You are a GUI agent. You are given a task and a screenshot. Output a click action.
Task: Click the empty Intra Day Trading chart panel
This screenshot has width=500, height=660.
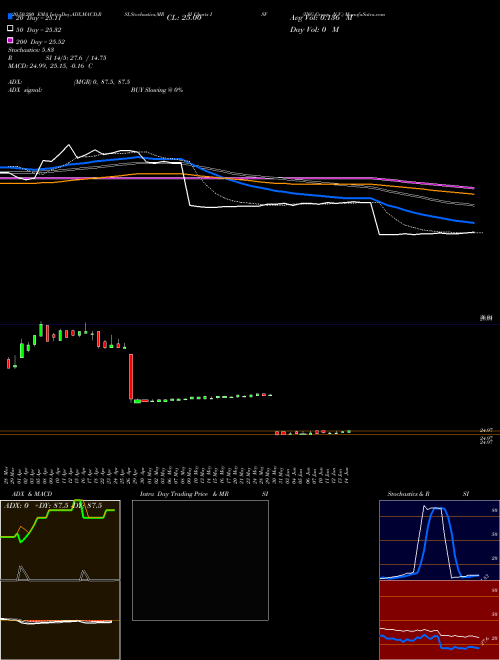click(200, 560)
